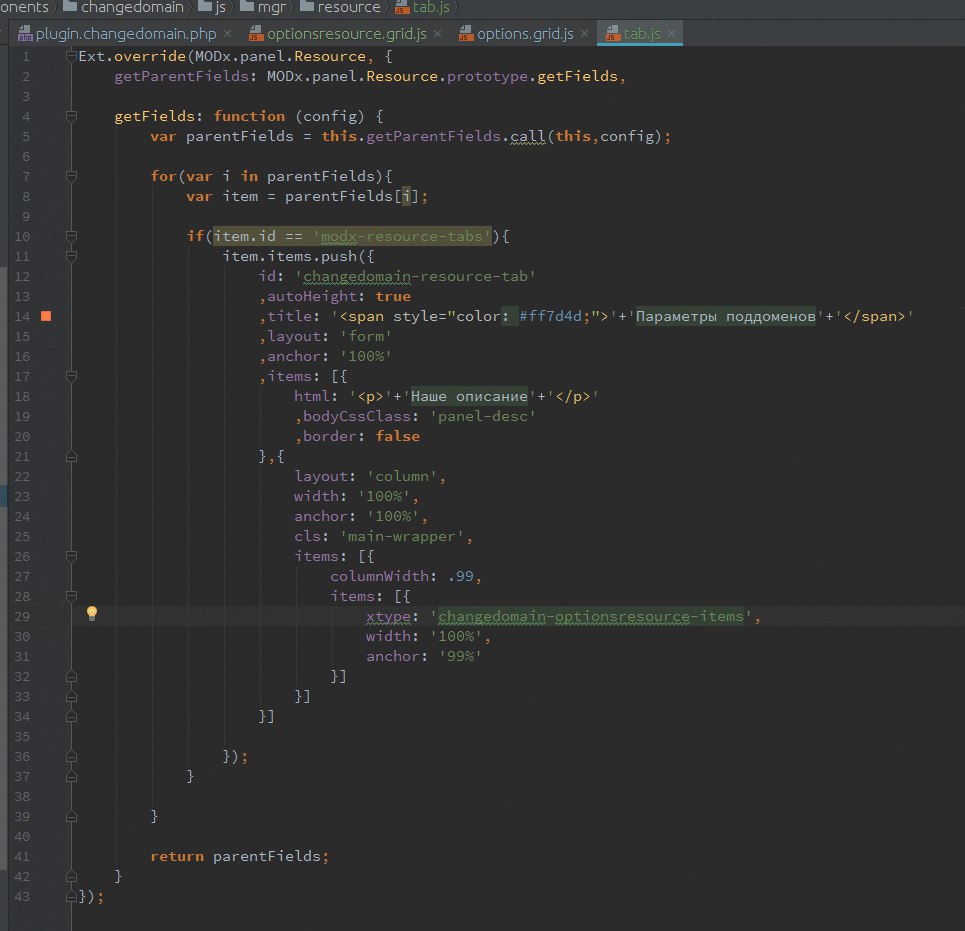The width and height of the screenshot is (965, 931).
Task: Close the plugin.changedomain.php tab
Action: click(228, 34)
